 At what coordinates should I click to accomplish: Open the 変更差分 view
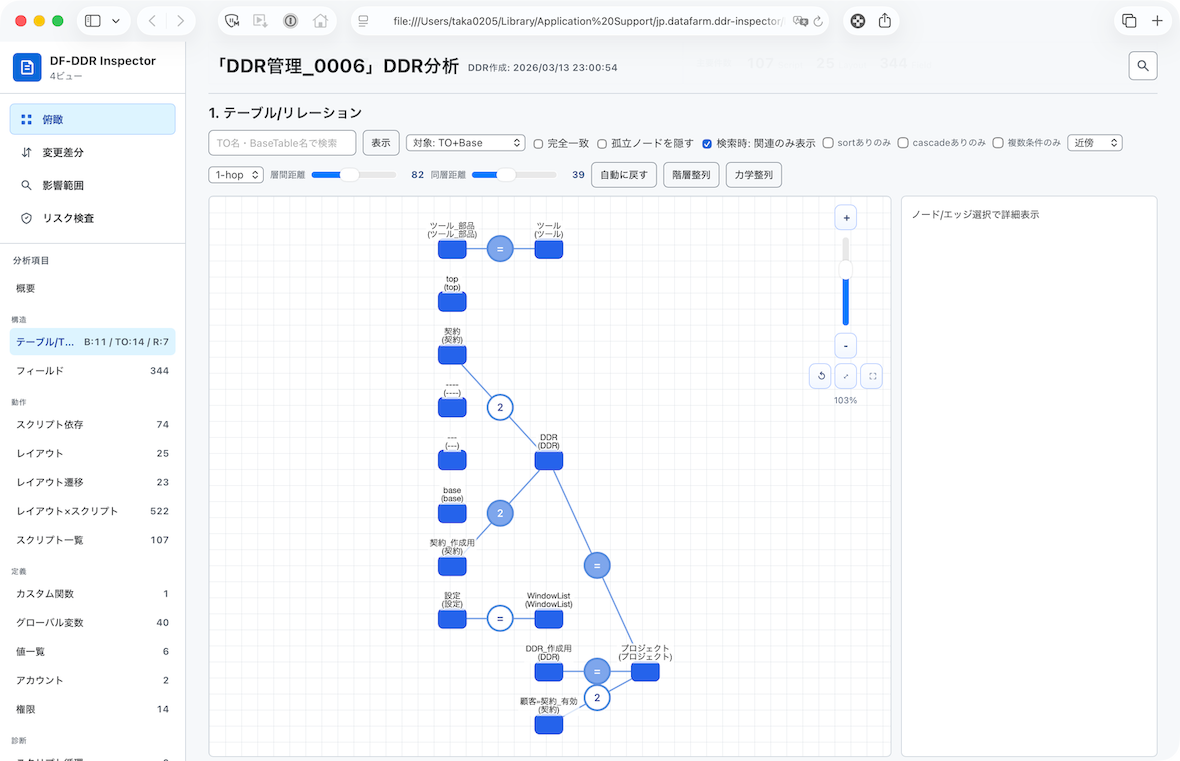click(x=93, y=152)
